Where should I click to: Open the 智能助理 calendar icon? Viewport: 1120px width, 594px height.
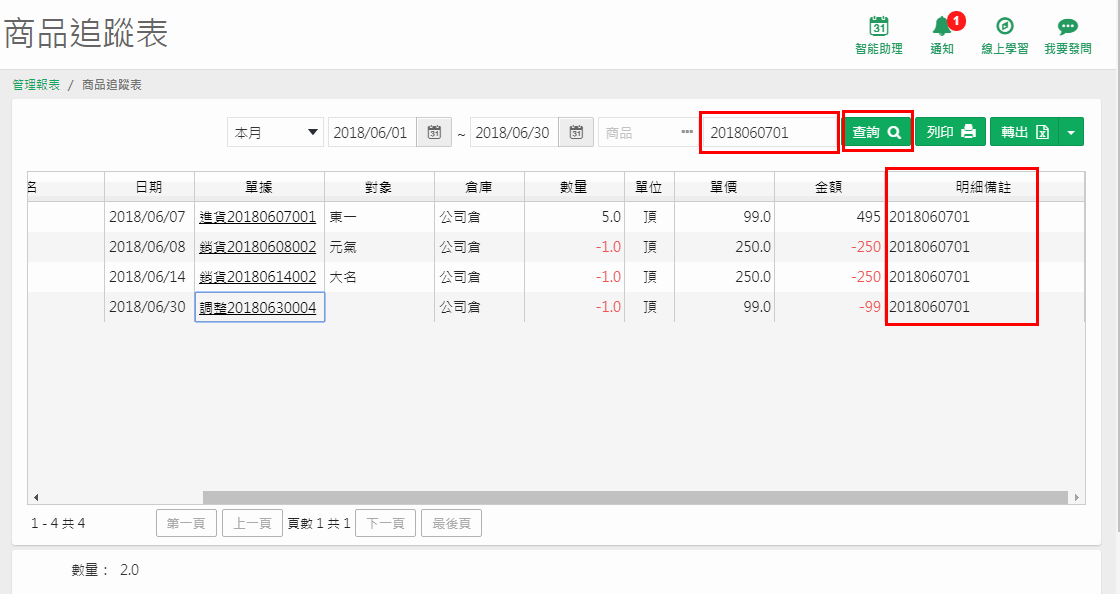[x=879, y=26]
